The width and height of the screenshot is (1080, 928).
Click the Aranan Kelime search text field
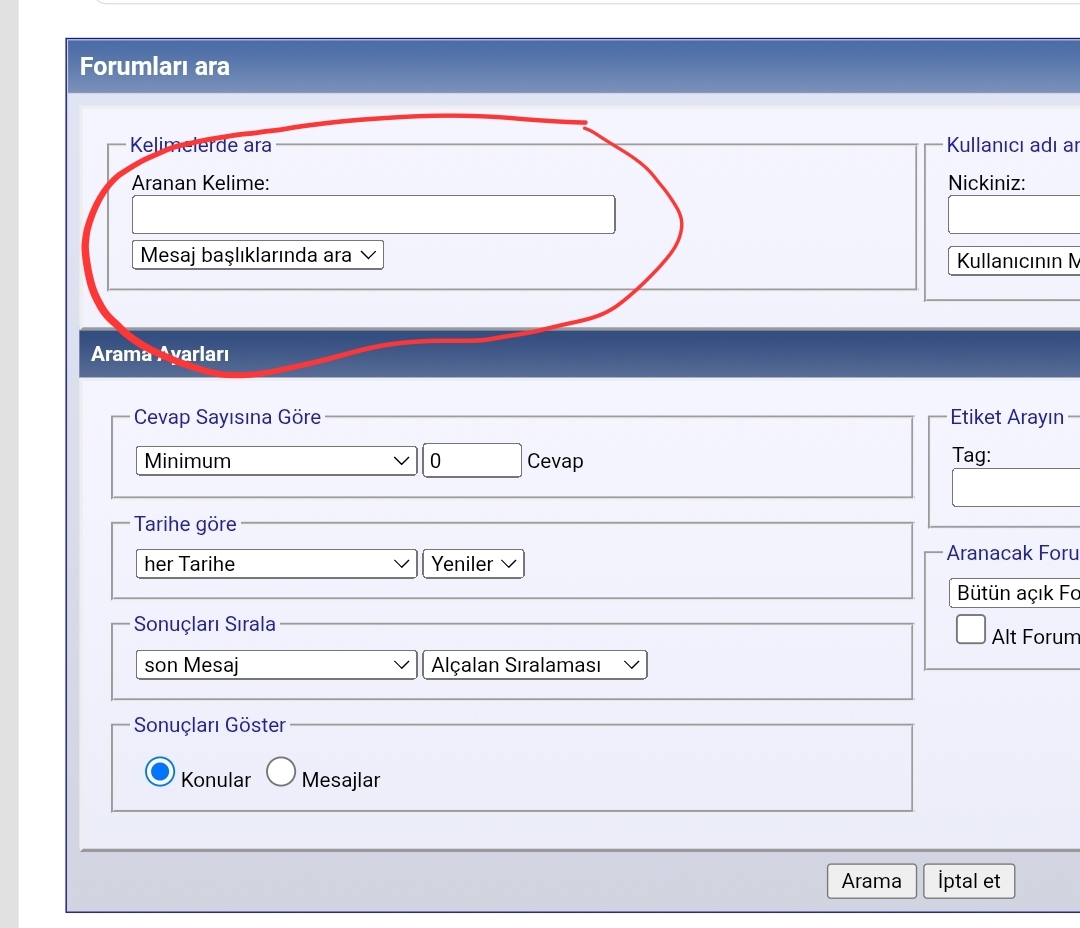tap(373, 215)
